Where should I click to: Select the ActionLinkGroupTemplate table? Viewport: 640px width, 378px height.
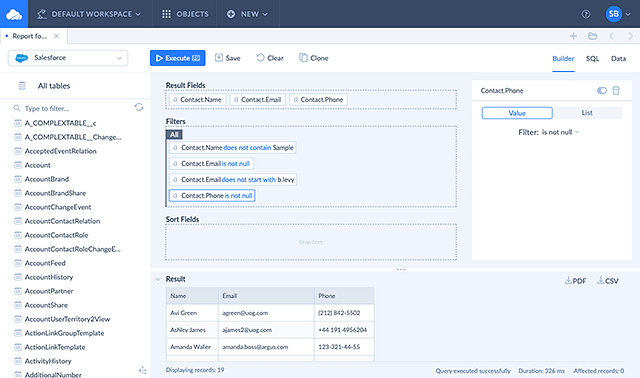64,333
